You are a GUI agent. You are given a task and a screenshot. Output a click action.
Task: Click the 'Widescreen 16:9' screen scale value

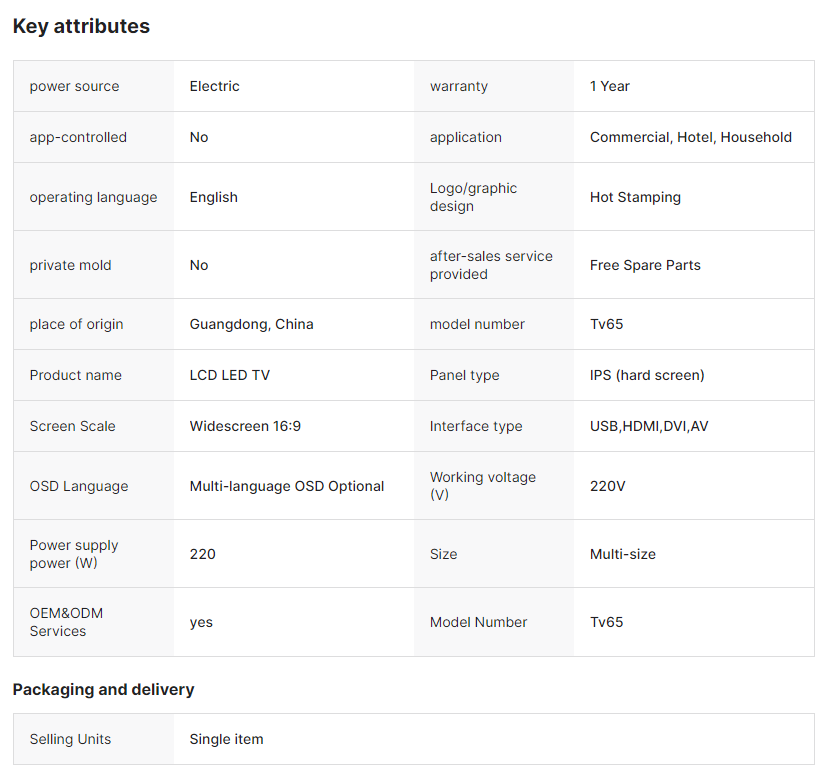point(245,426)
